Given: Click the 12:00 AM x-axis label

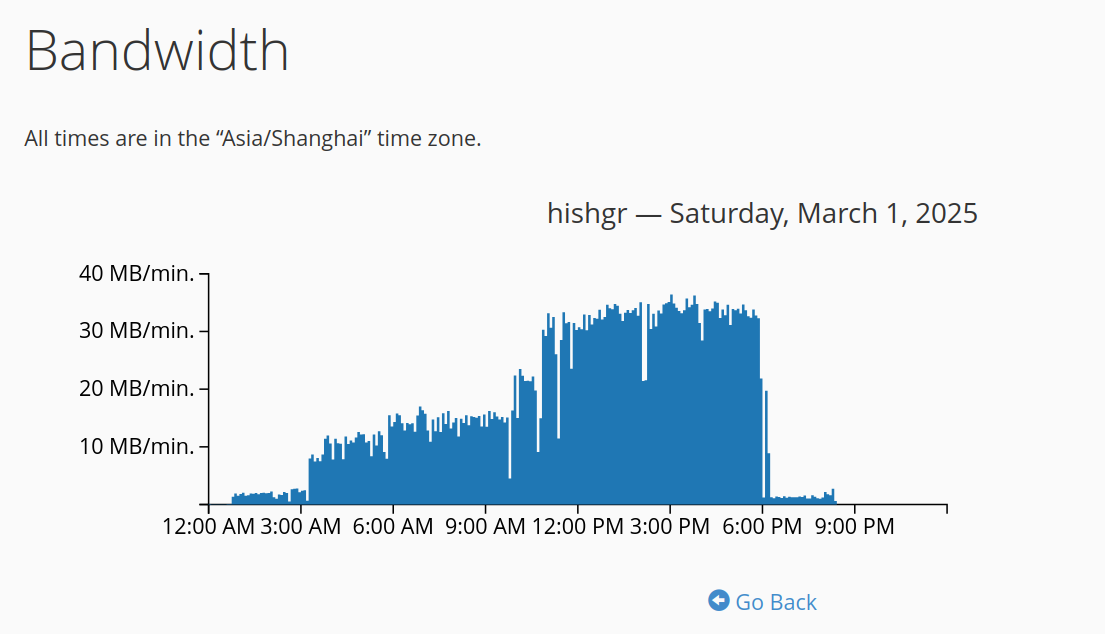Looking at the screenshot, I should click(x=208, y=526).
